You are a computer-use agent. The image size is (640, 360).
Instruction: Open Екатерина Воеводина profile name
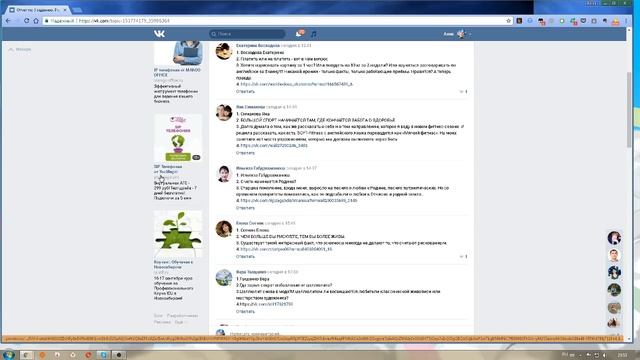coord(258,46)
